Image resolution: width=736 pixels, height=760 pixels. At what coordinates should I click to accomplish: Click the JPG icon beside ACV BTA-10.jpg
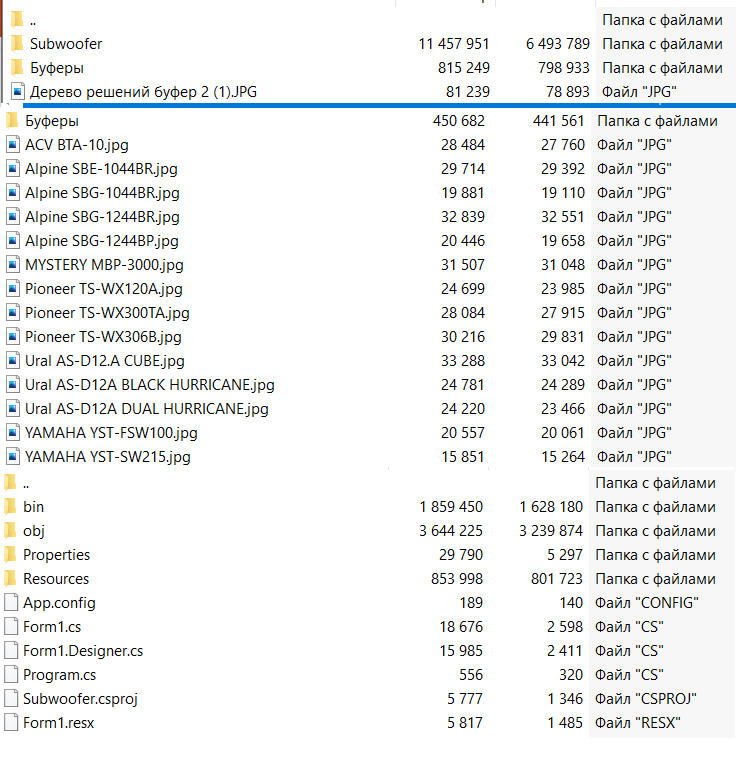click(12, 145)
